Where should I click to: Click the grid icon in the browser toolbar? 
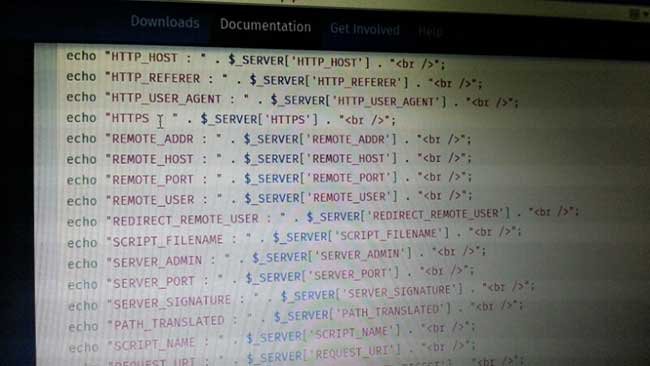[634, 15]
